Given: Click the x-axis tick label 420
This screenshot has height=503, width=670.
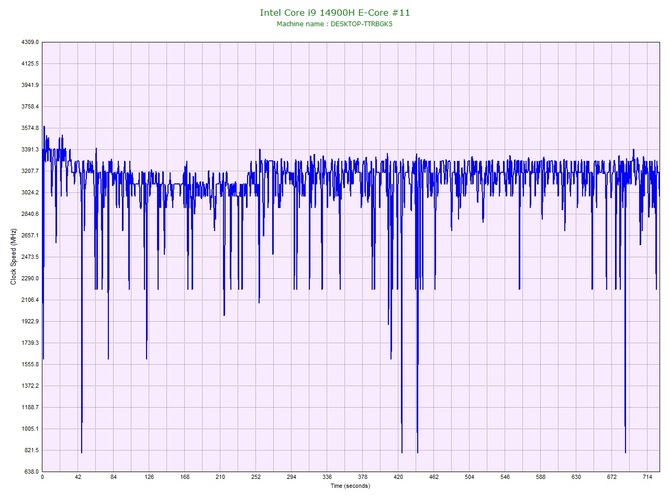Looking at the screenshot, I should coord(398,477).
